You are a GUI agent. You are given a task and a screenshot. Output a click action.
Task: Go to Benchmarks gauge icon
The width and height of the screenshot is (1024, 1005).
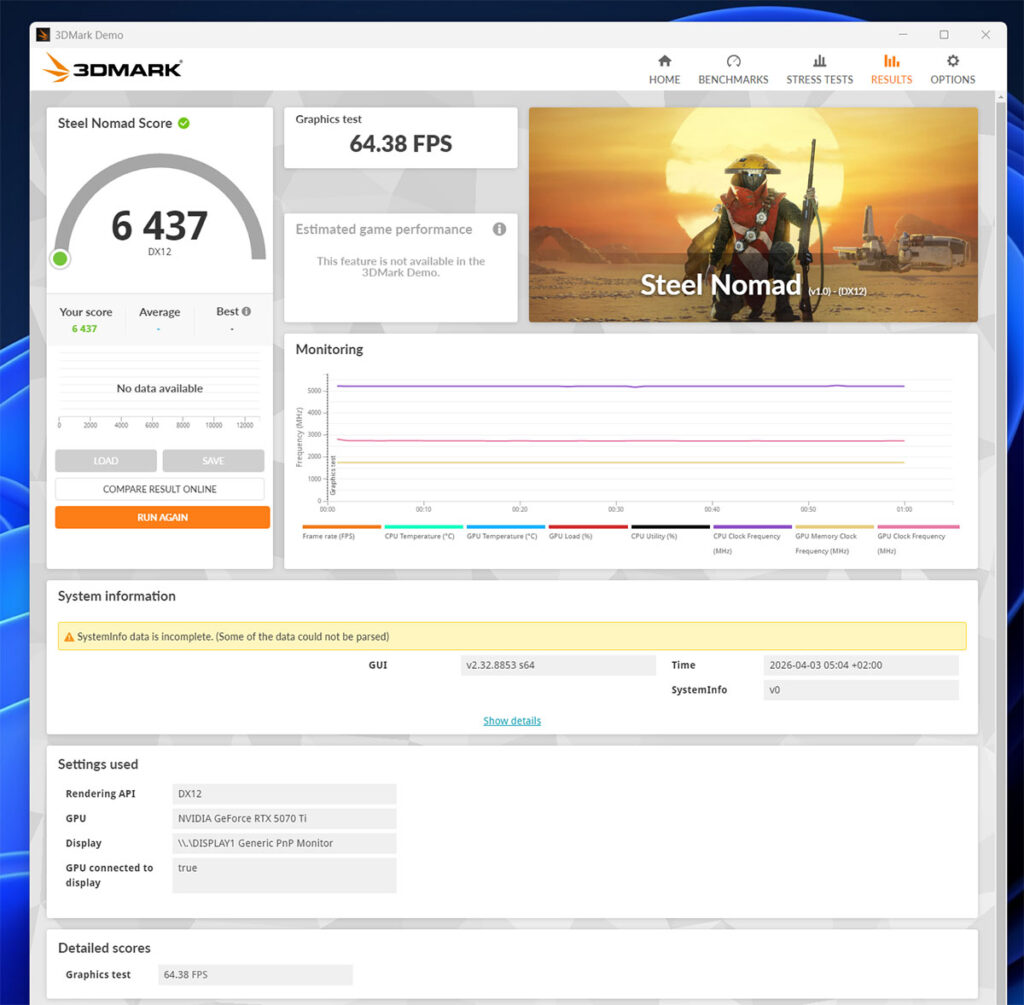(x=733, y=61)
